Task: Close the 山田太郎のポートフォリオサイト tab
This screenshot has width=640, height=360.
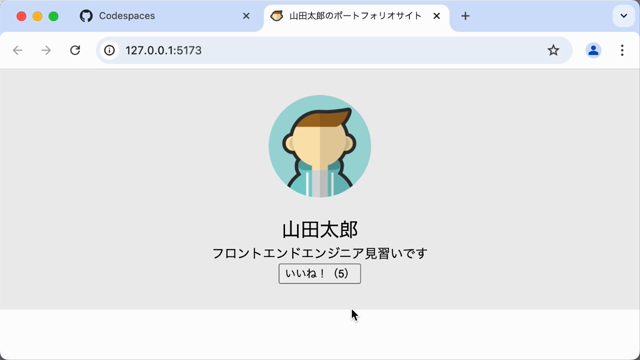Action: click(436, 16)
